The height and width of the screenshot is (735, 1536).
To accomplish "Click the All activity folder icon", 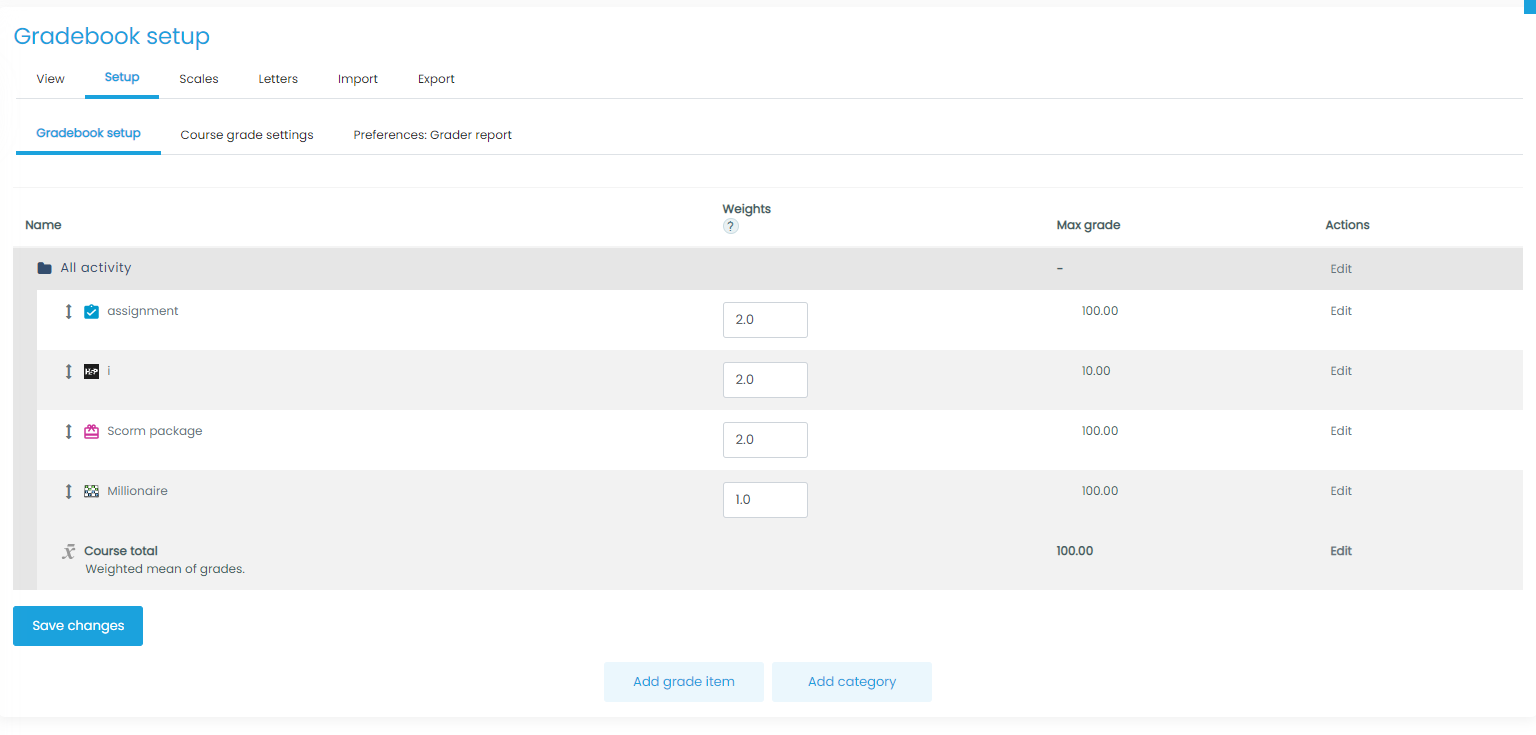I will pos(44,269).
